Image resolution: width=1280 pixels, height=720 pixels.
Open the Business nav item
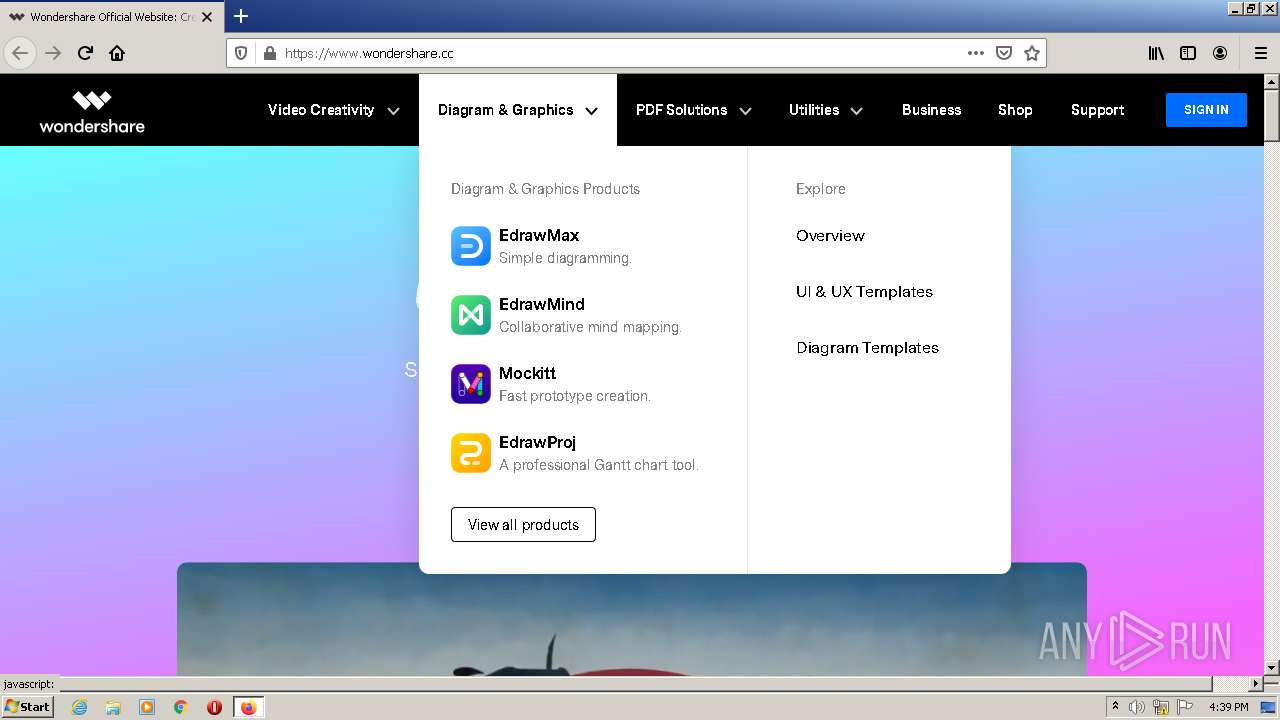pyautogui.click(x=931, y=110)
